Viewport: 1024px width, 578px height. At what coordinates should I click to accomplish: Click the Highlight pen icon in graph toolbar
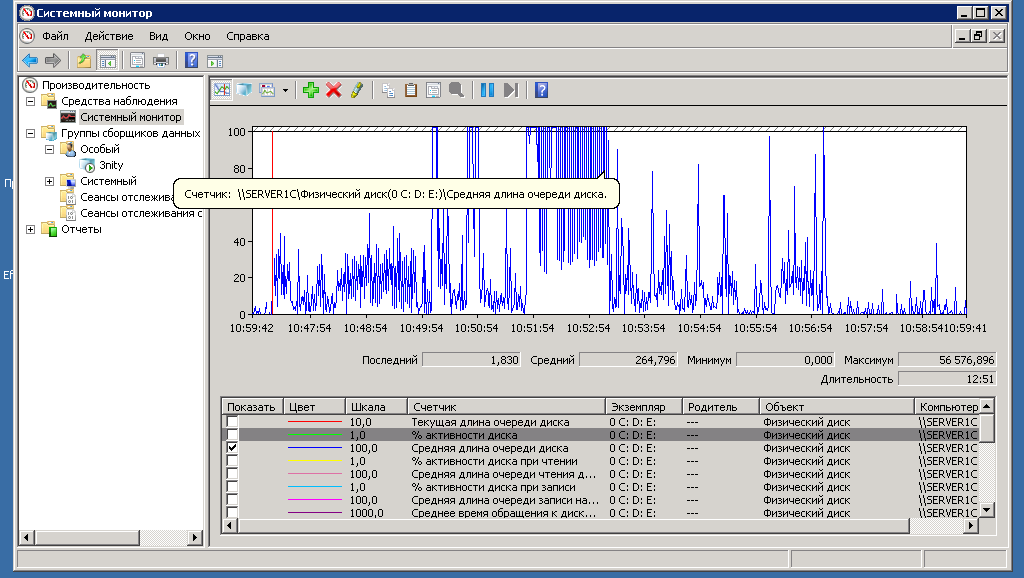(356, 90)
